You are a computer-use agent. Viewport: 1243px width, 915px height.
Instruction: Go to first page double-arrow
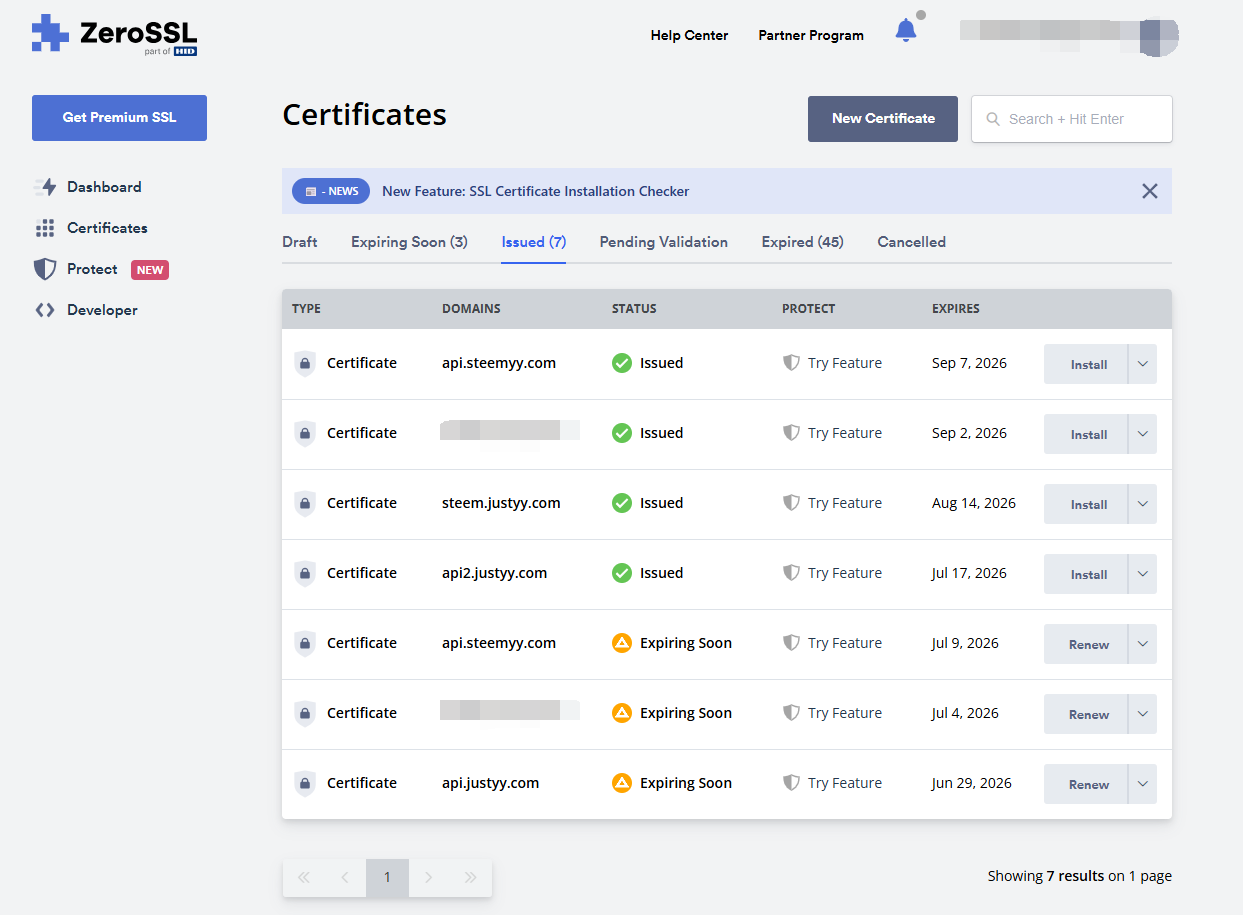pyautogui.click(x=304, y=878)
